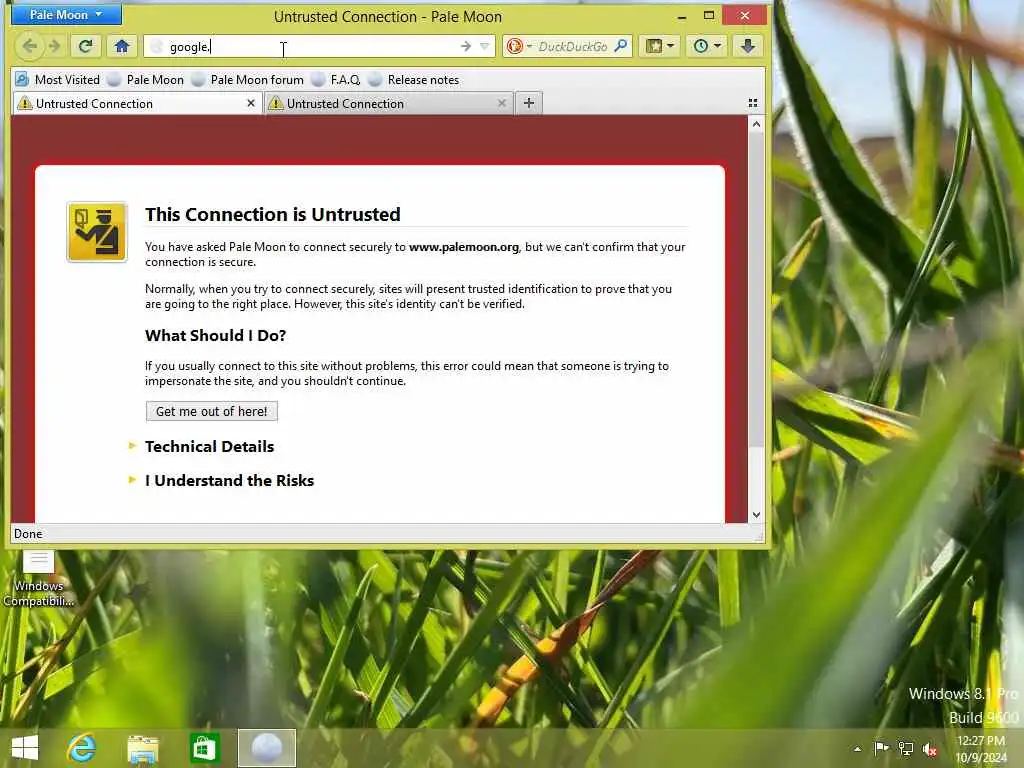Open the Downloads arrow button
The image size is (1024, 768).
748,46
